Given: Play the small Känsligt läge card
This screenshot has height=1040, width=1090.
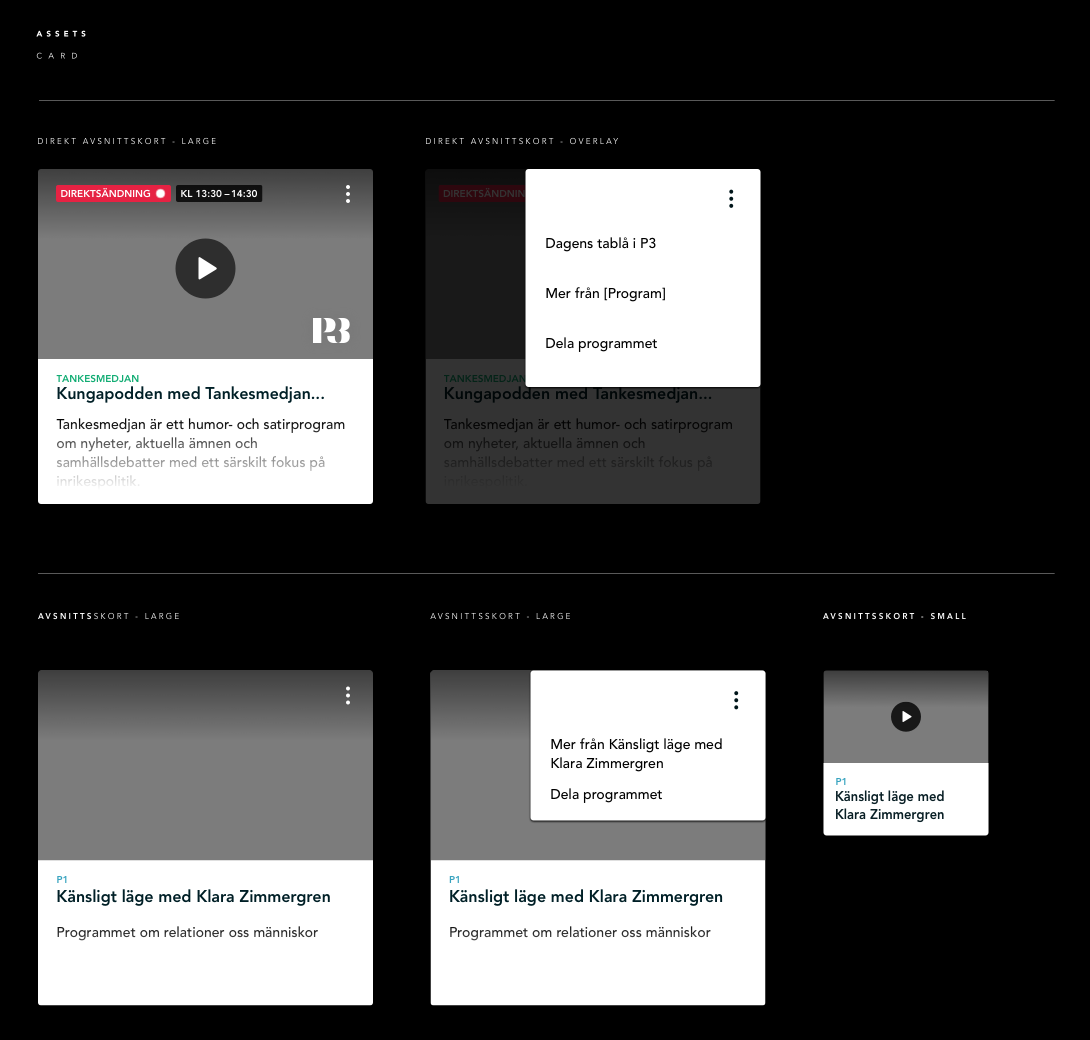Looking at the screenshot, I should pos(906,717).
